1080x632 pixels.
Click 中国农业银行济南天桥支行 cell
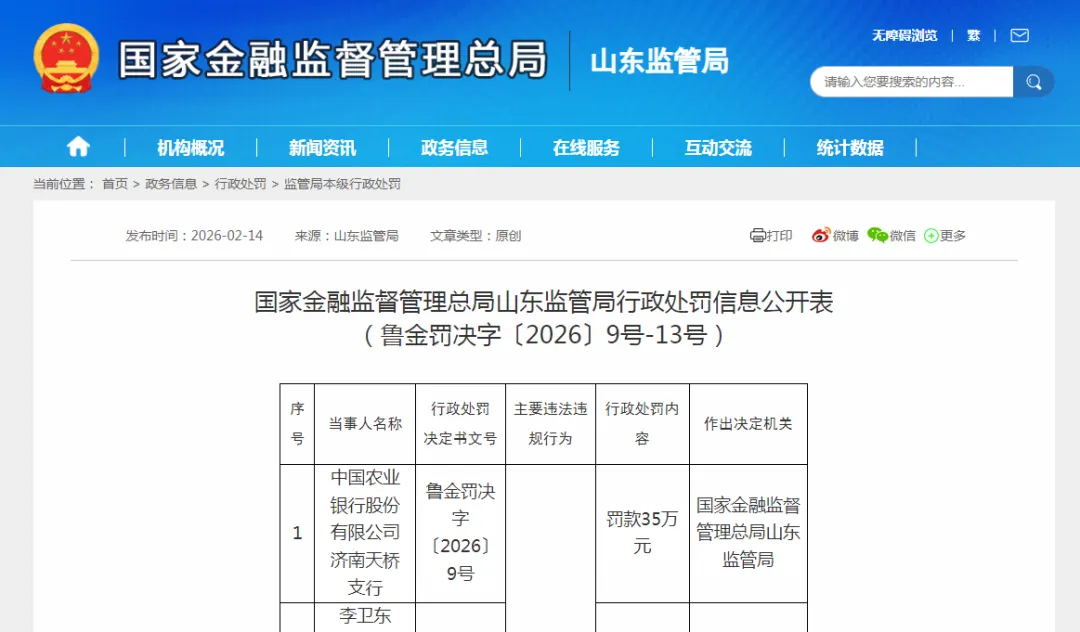click(x=365, y=533)
